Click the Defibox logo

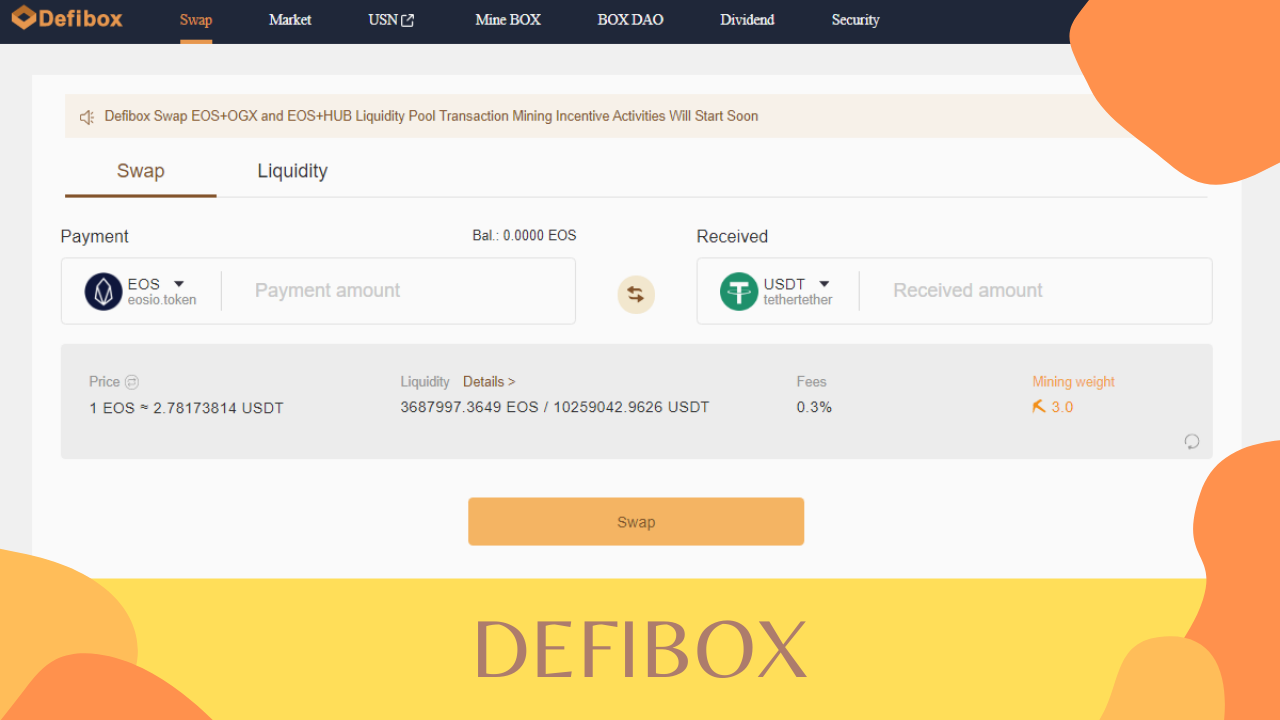tap(67, 18)
